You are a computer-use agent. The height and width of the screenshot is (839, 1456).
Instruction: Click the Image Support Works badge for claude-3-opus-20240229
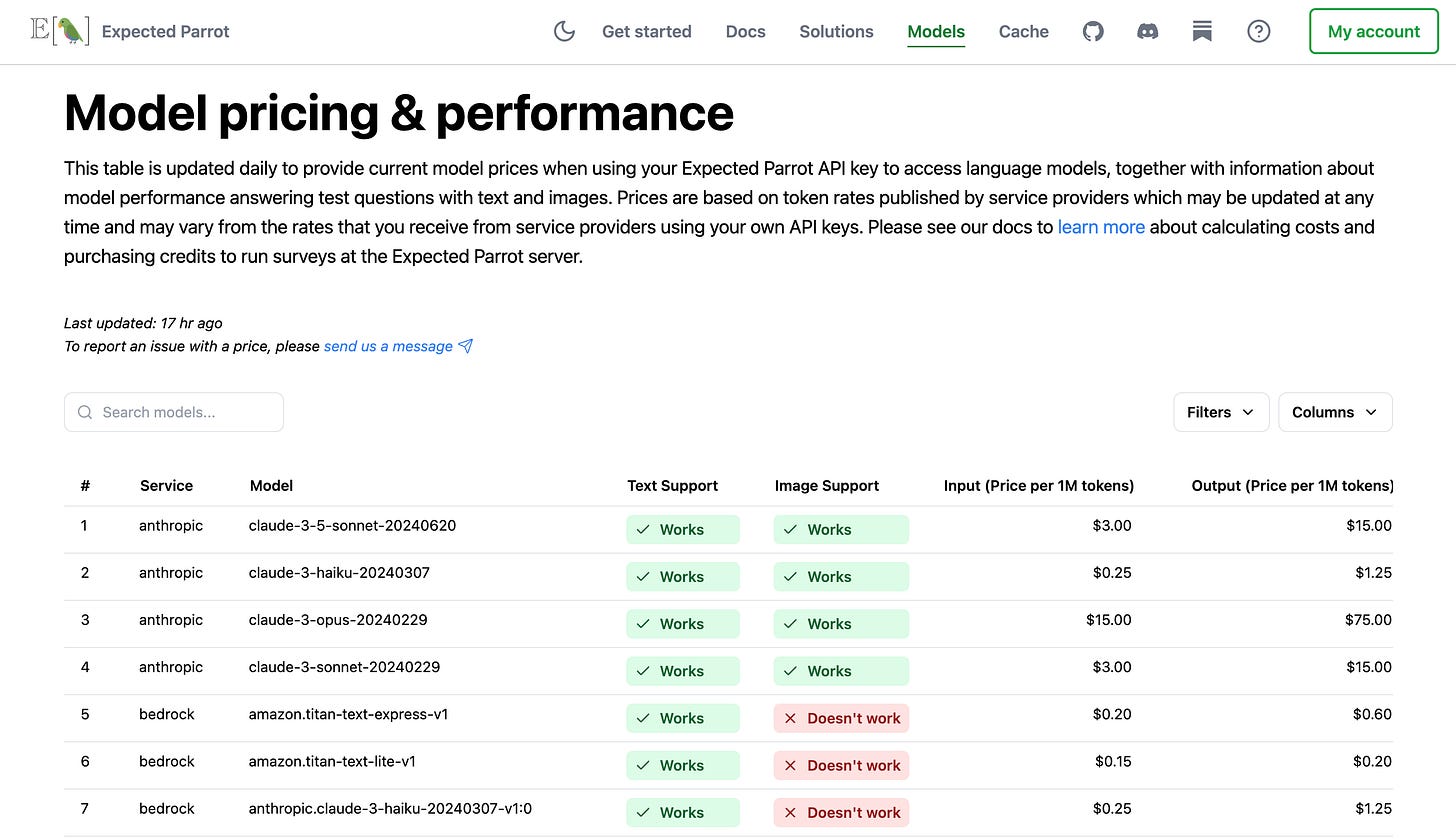click(x=841, y=624)
